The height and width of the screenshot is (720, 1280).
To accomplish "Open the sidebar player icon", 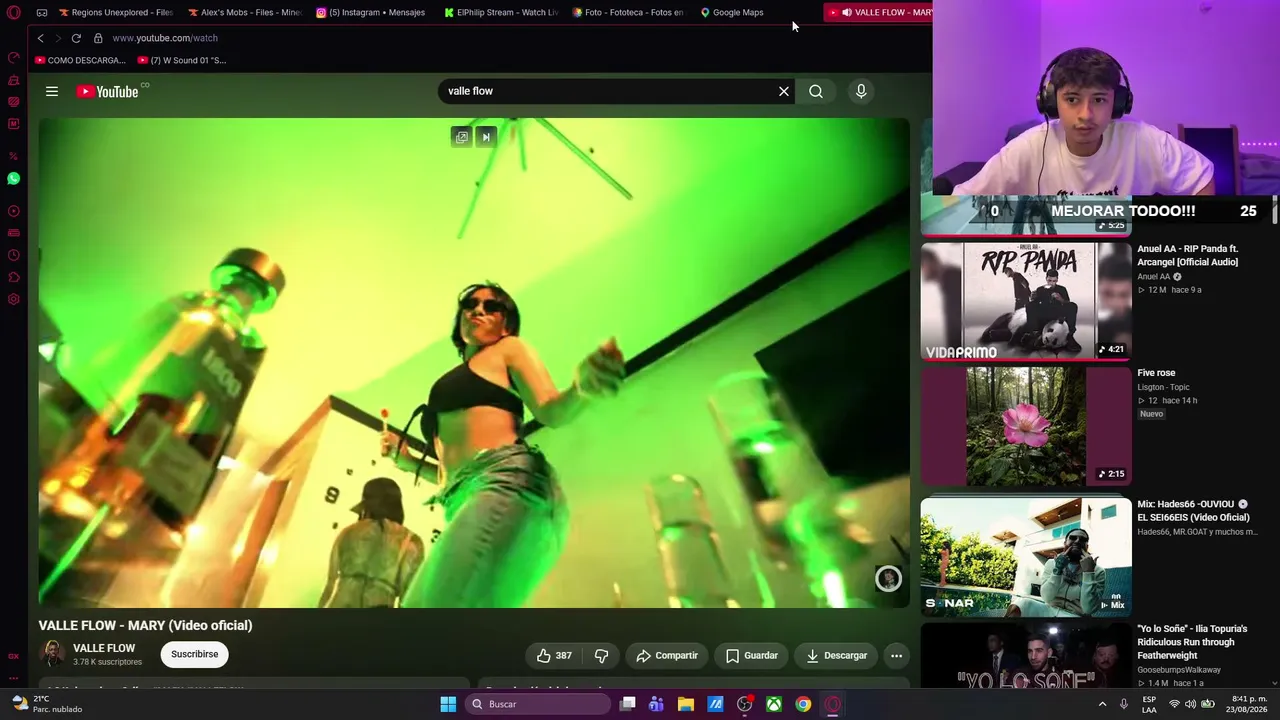I will [x=13, y=211].
